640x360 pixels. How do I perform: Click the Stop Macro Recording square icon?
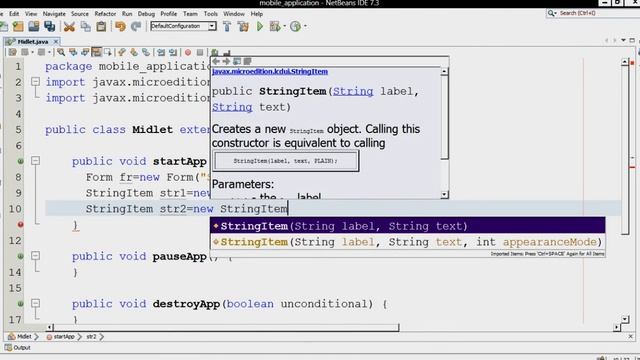point(200,52)
